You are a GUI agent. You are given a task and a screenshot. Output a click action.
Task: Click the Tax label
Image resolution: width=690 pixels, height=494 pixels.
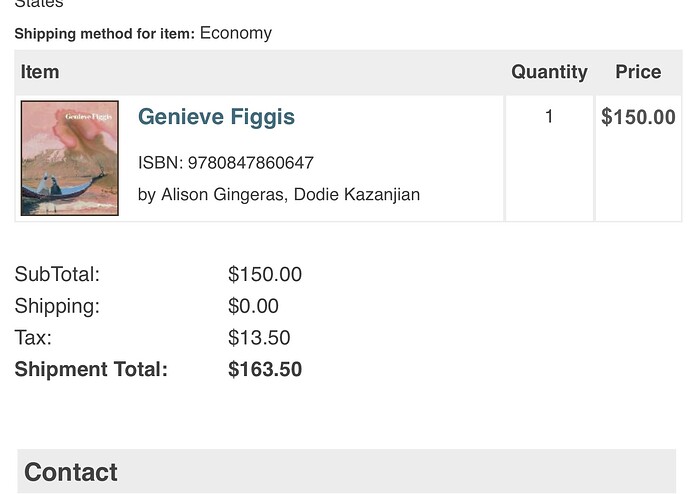click(33, 337)
